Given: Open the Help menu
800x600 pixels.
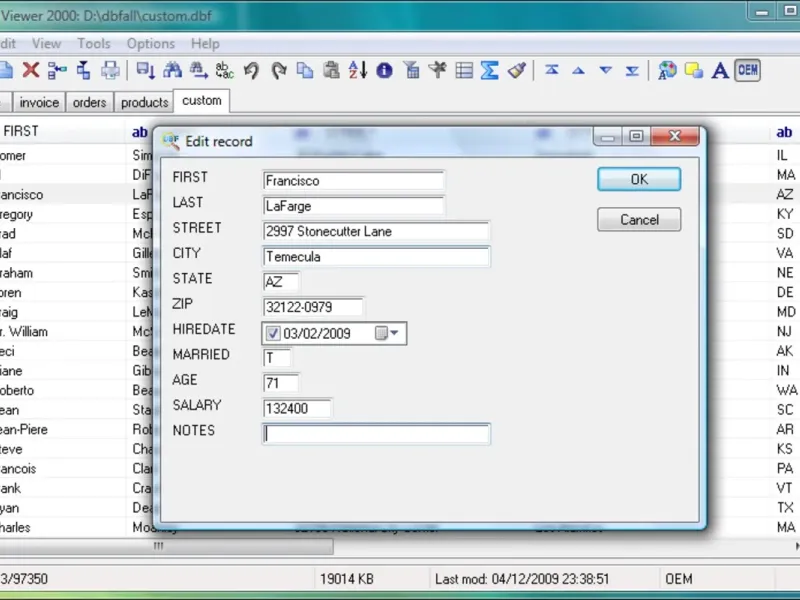Looking at the screenshot, I should (205, 44).
